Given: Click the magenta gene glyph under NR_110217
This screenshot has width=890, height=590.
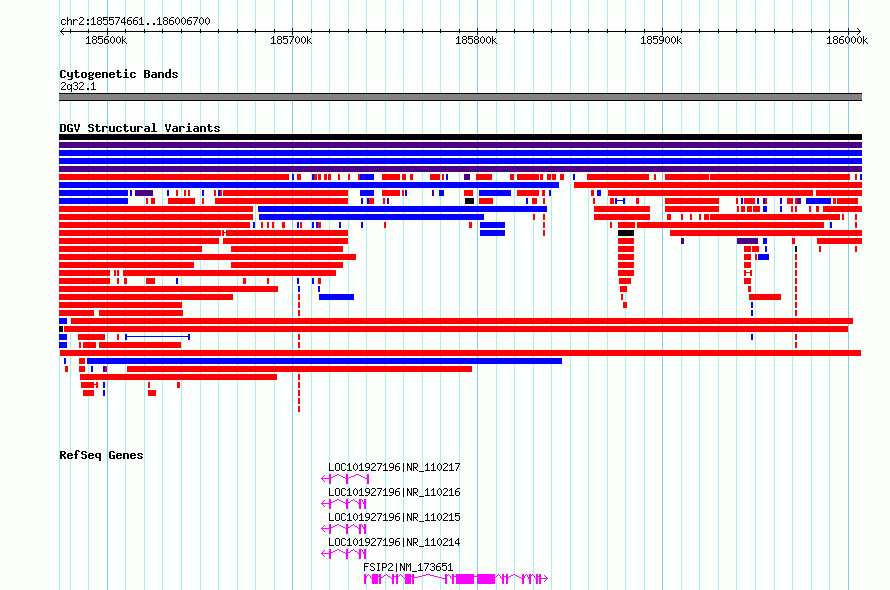Looking at the screenshot, I should (x=345, y=479).
